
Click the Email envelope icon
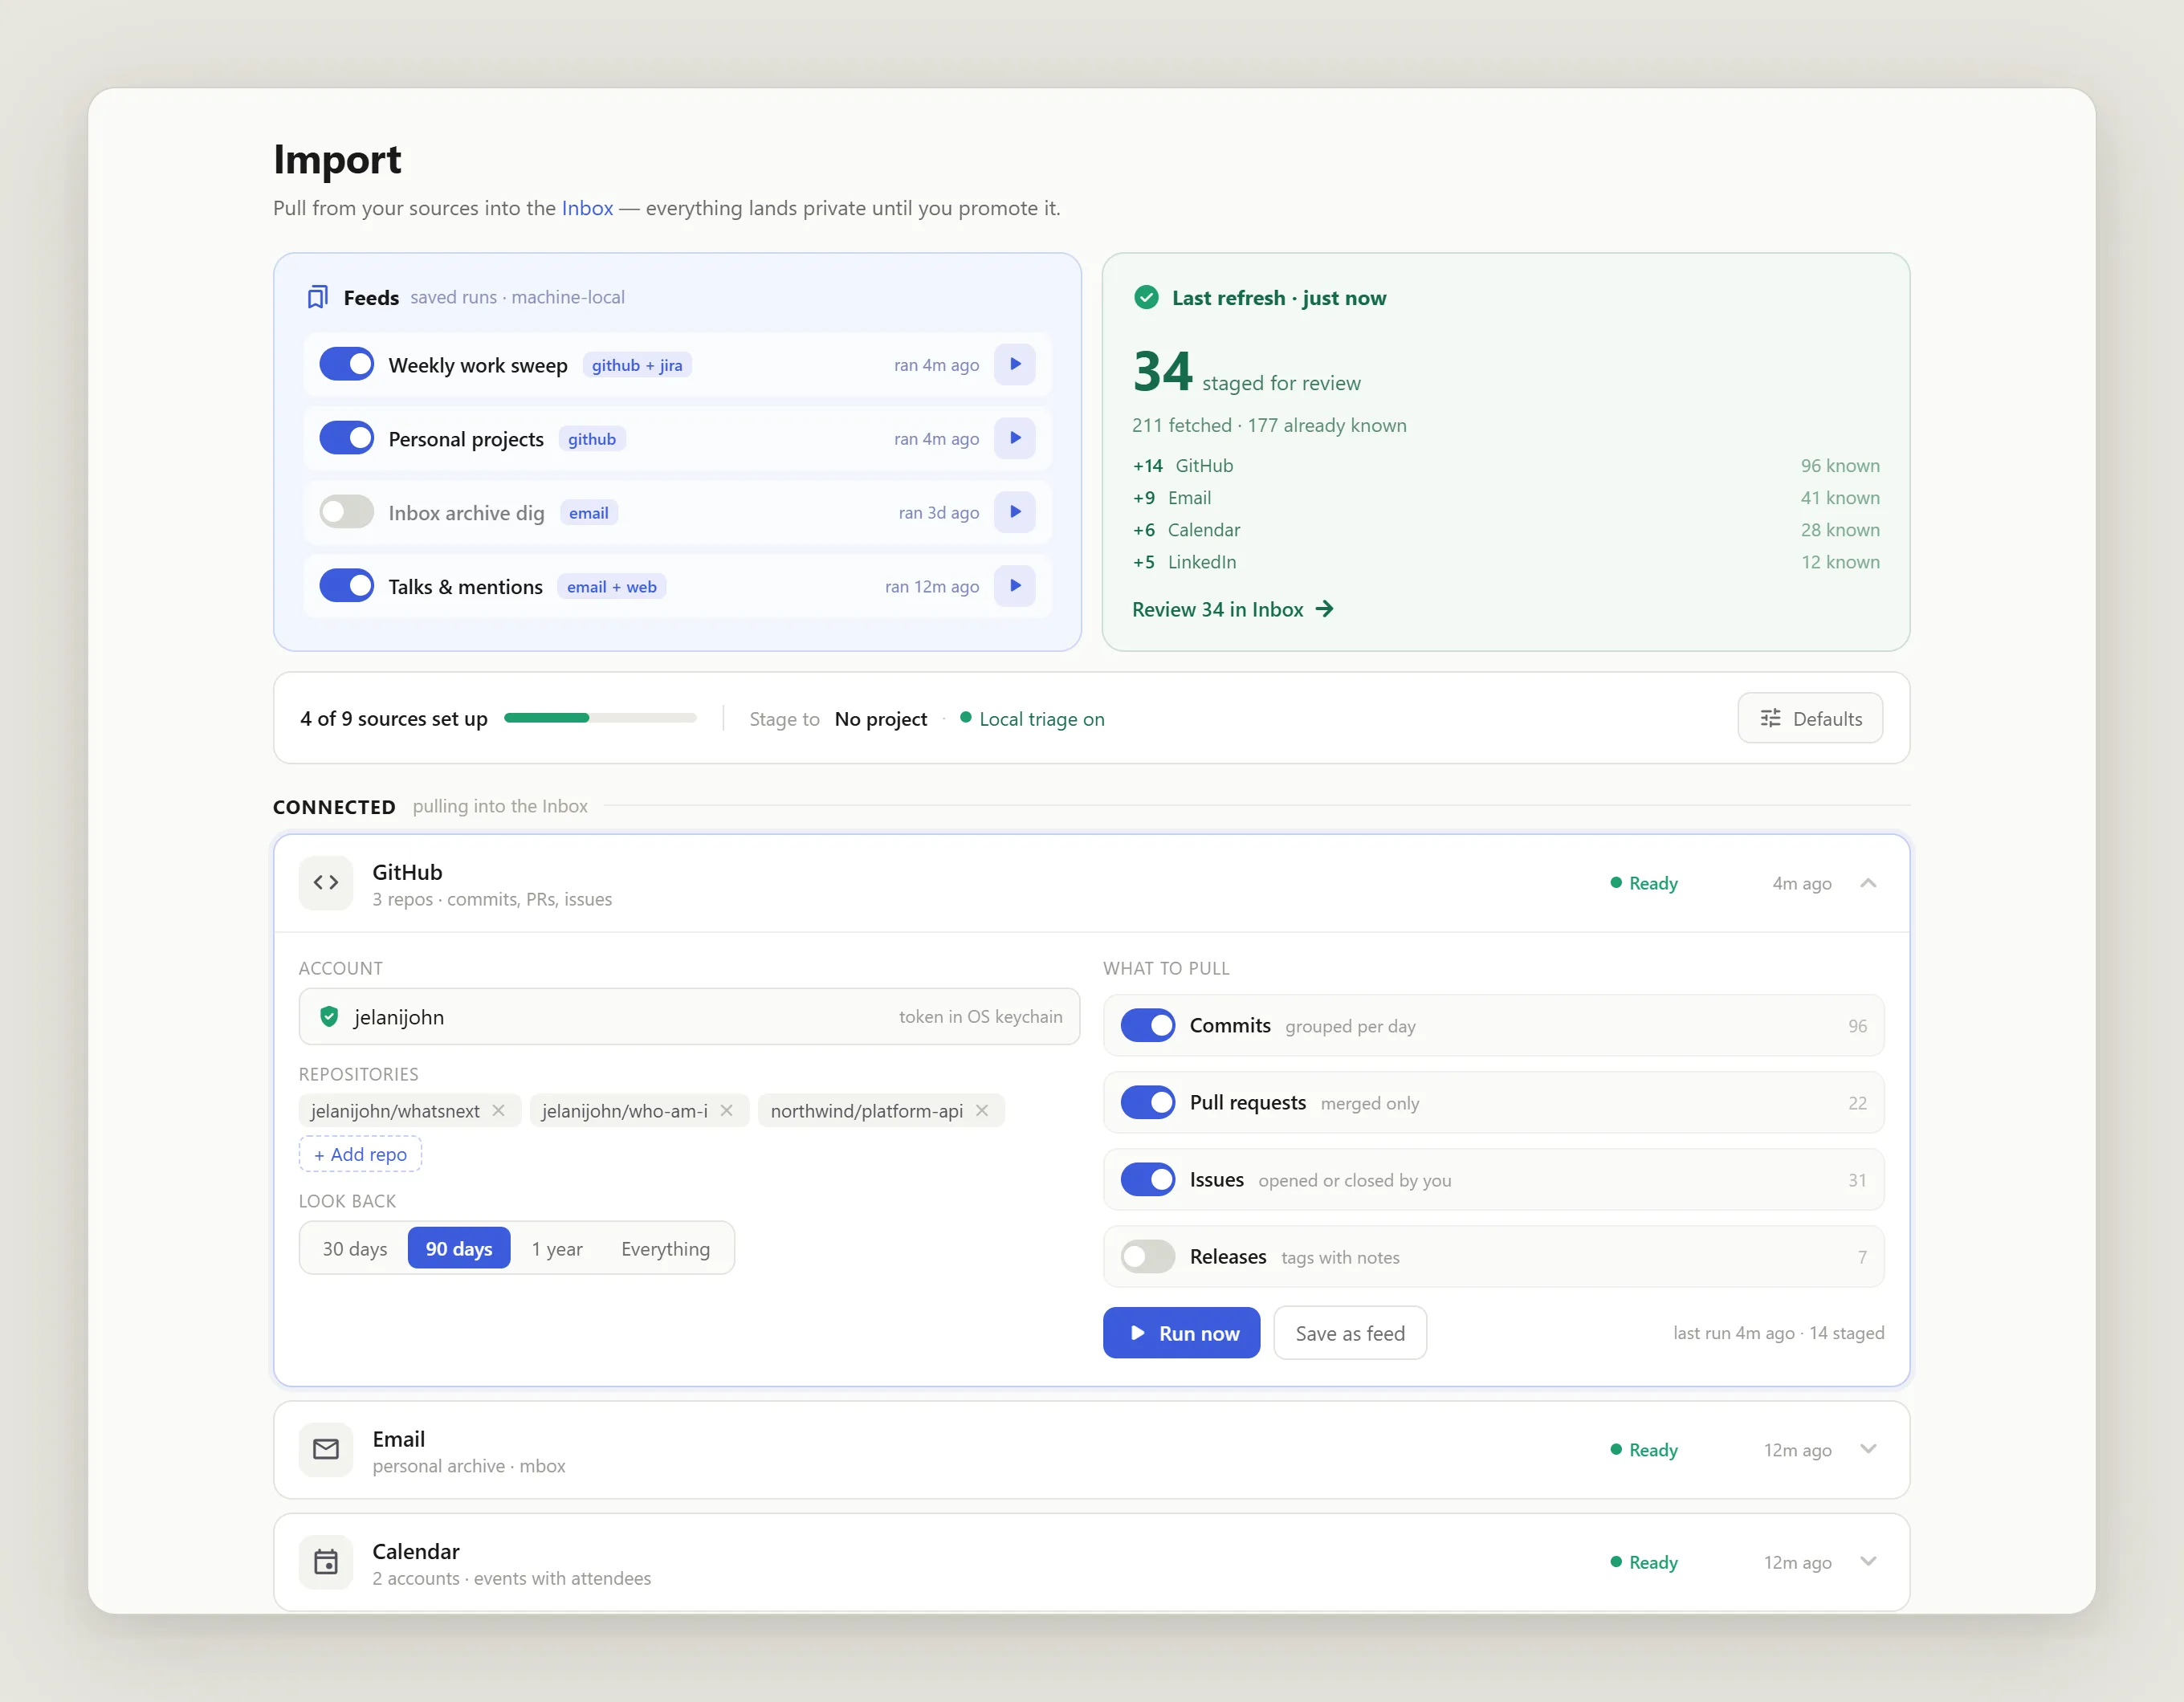[x=326, y=1449]
